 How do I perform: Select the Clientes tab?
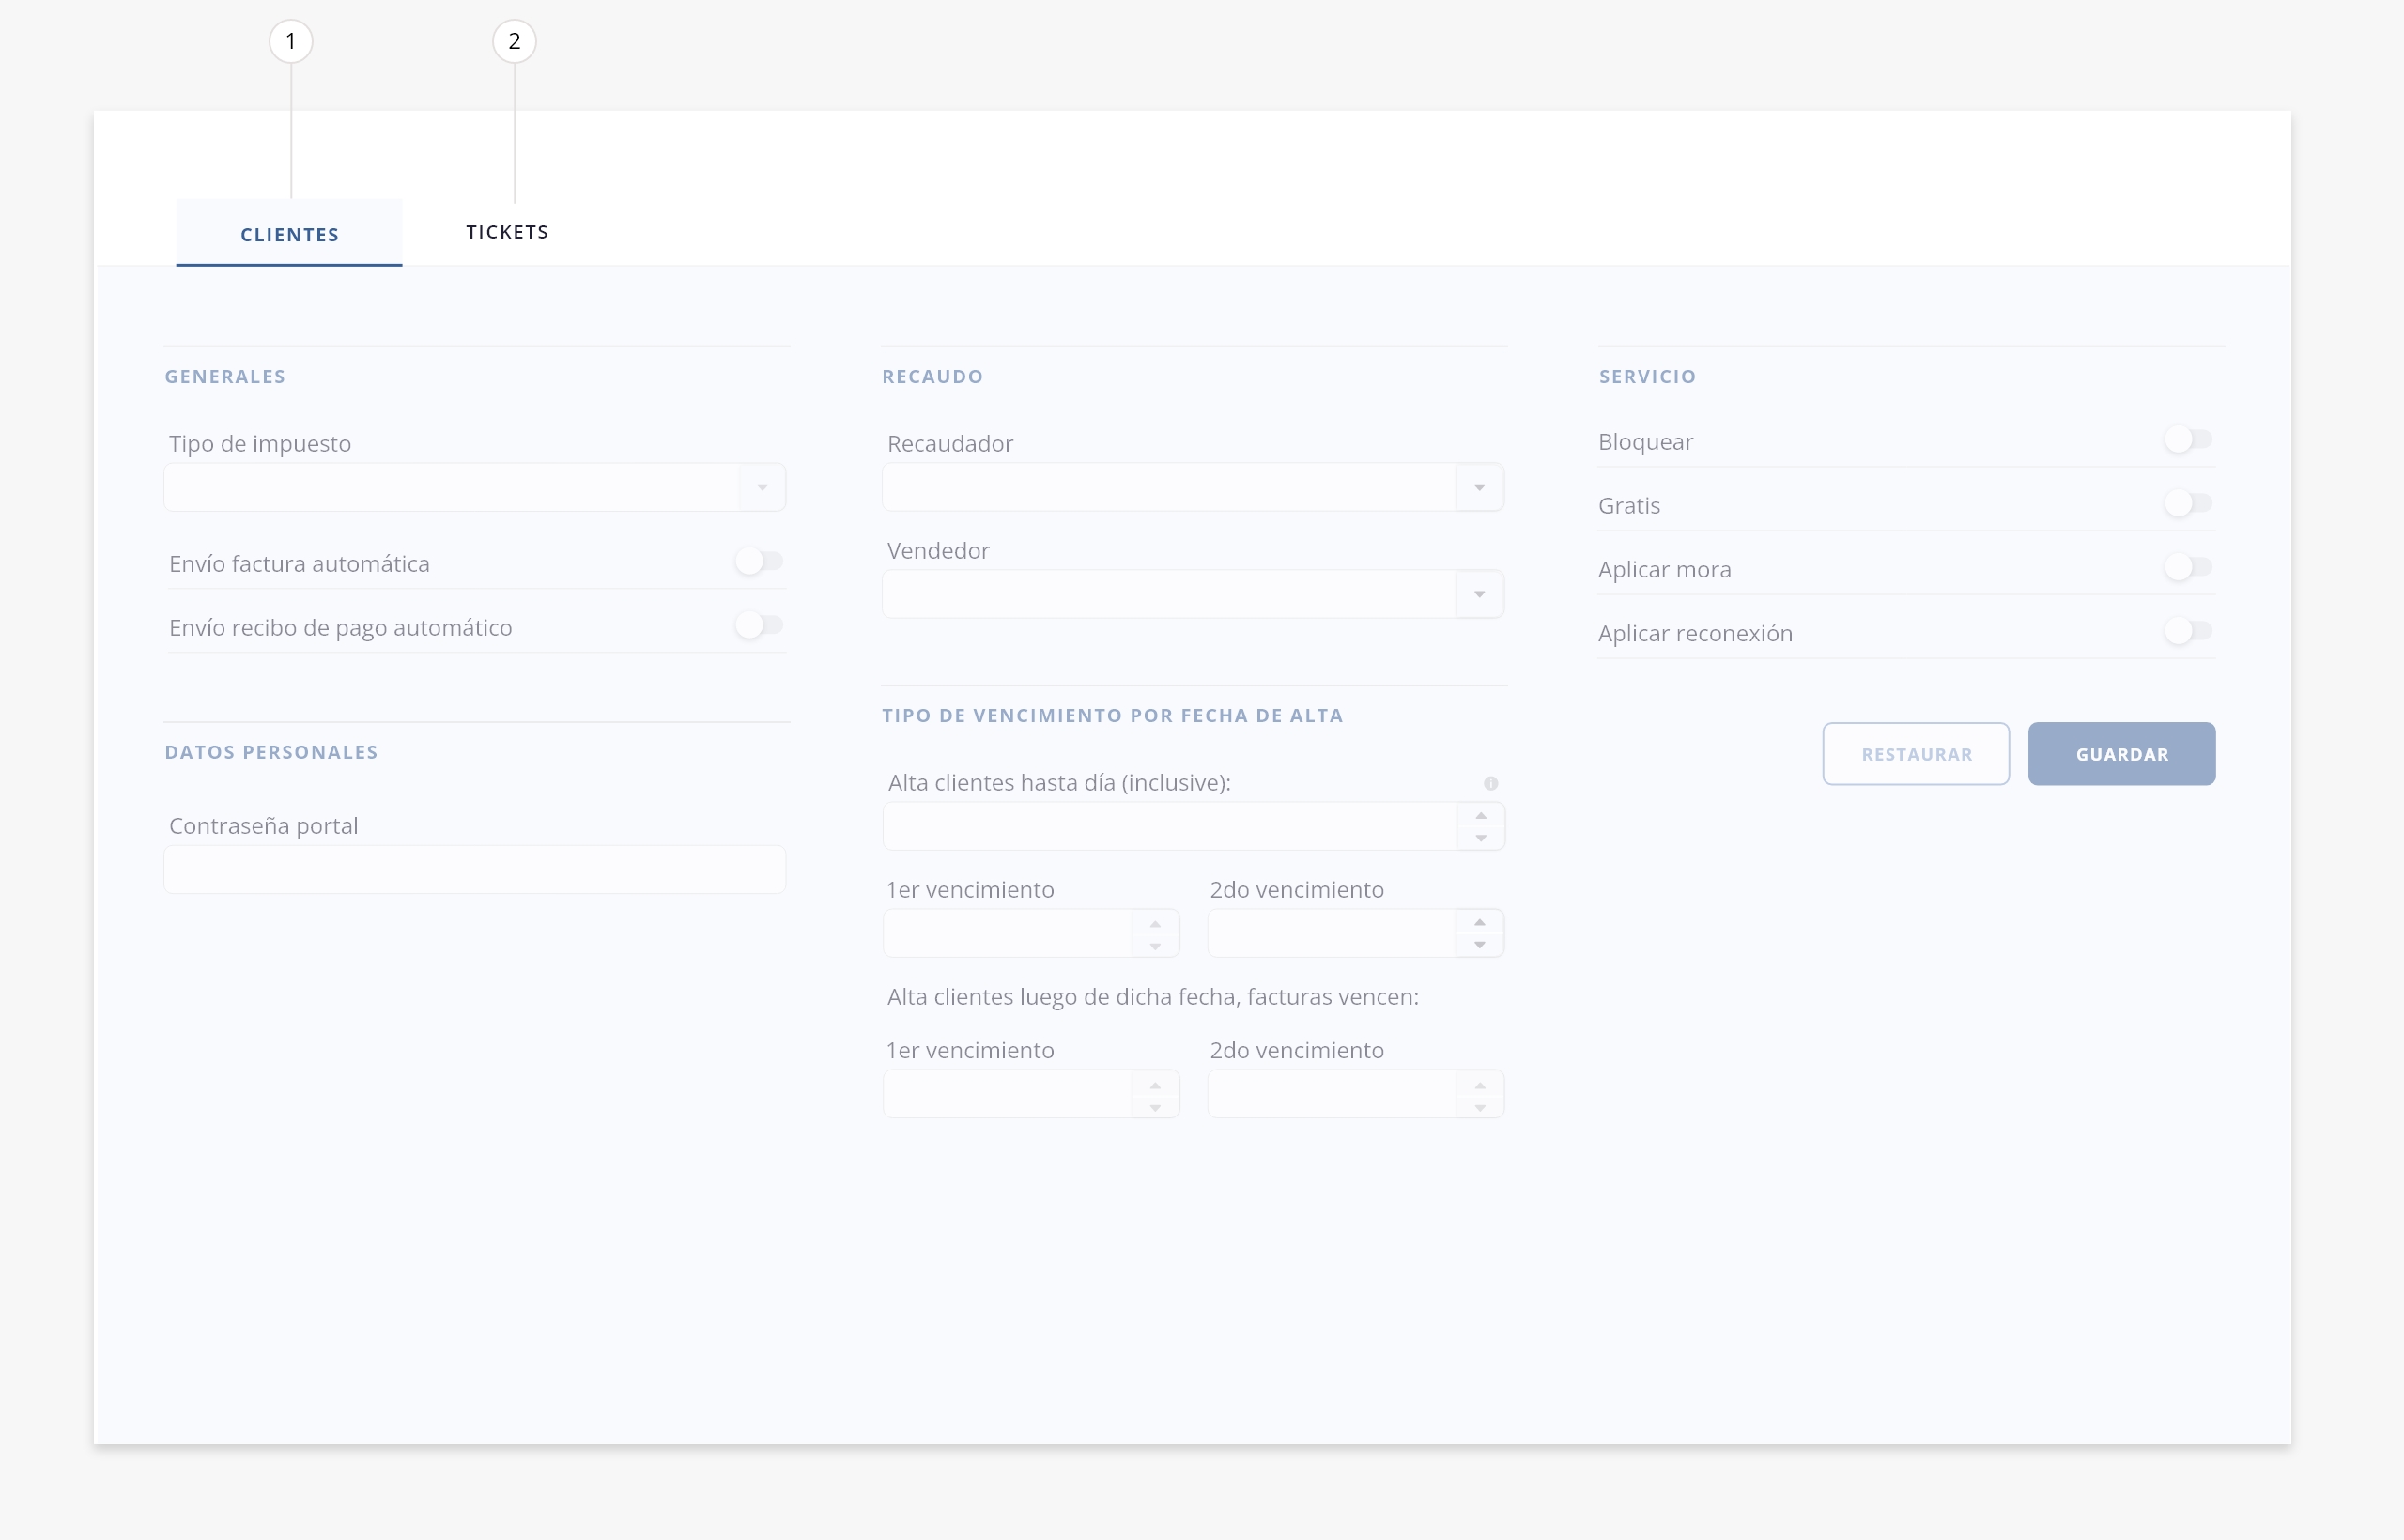click(x=289, y=234)
